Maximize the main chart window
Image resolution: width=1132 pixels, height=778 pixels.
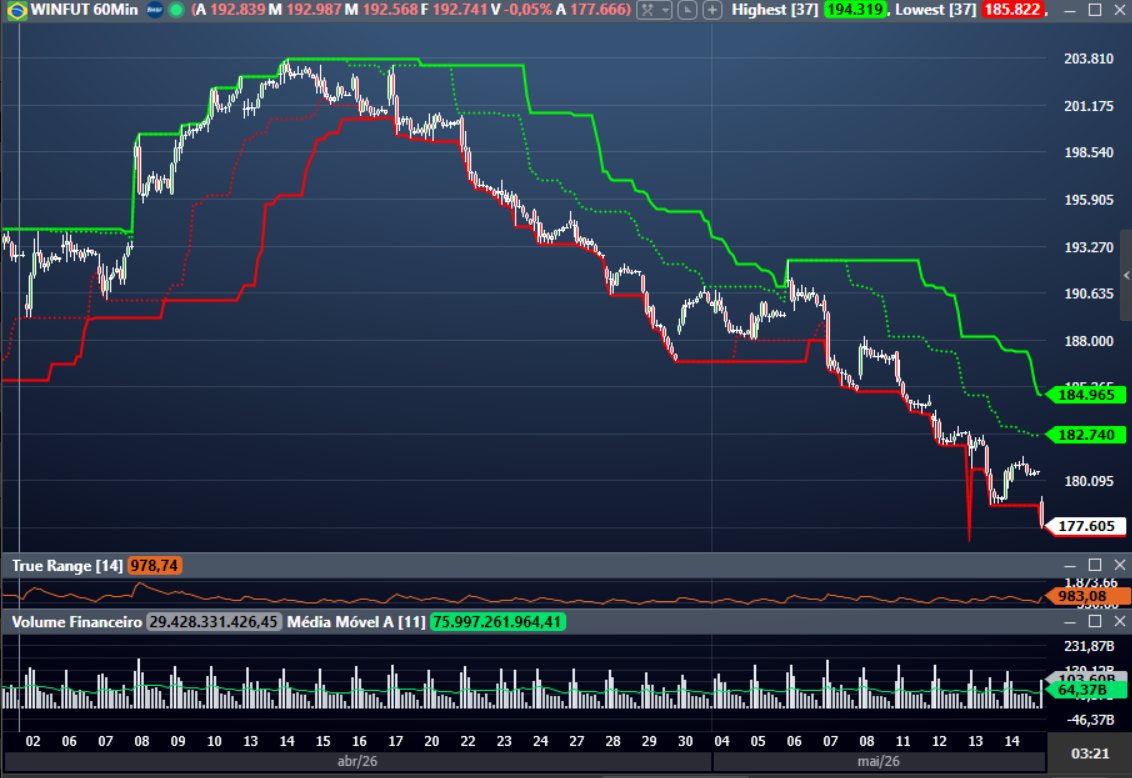point(1094,10)
